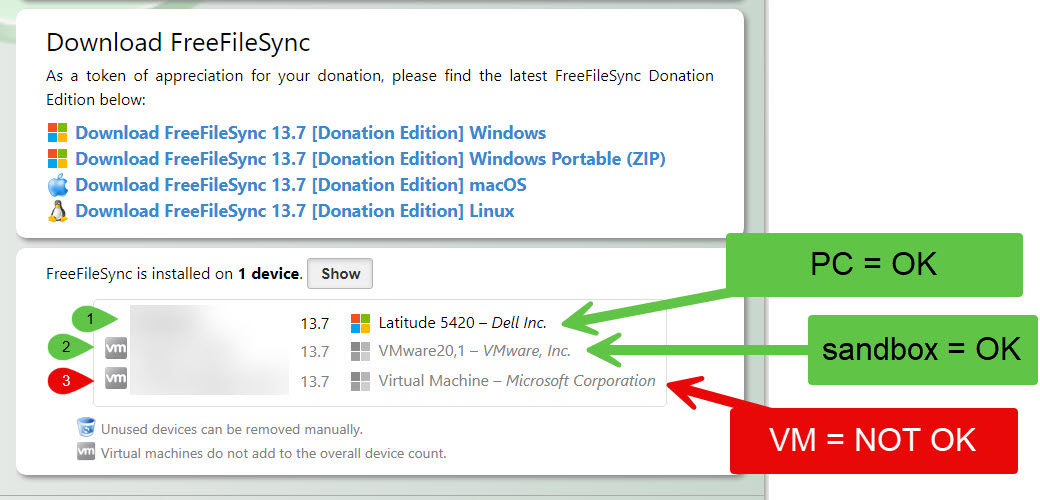
Task: Click version 13.7 in the VMware20,1 row
Action: tap(314, 352)
